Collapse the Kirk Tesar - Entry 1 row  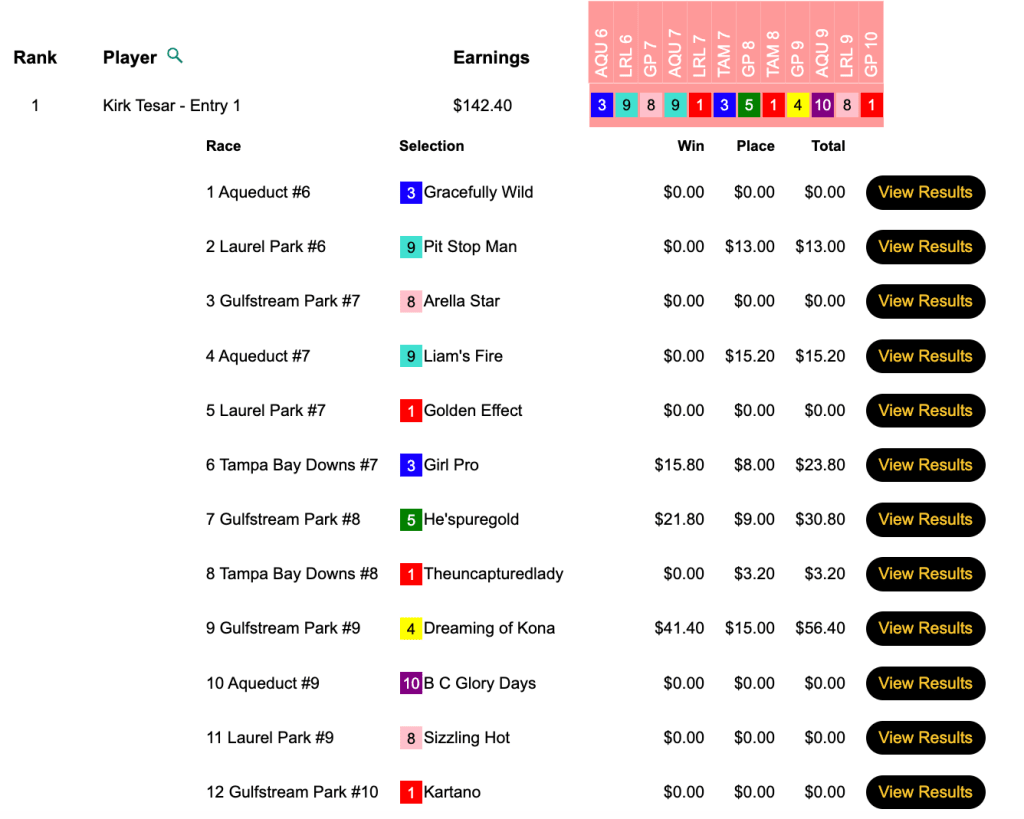pyautogui.click(x=171, y=105)
